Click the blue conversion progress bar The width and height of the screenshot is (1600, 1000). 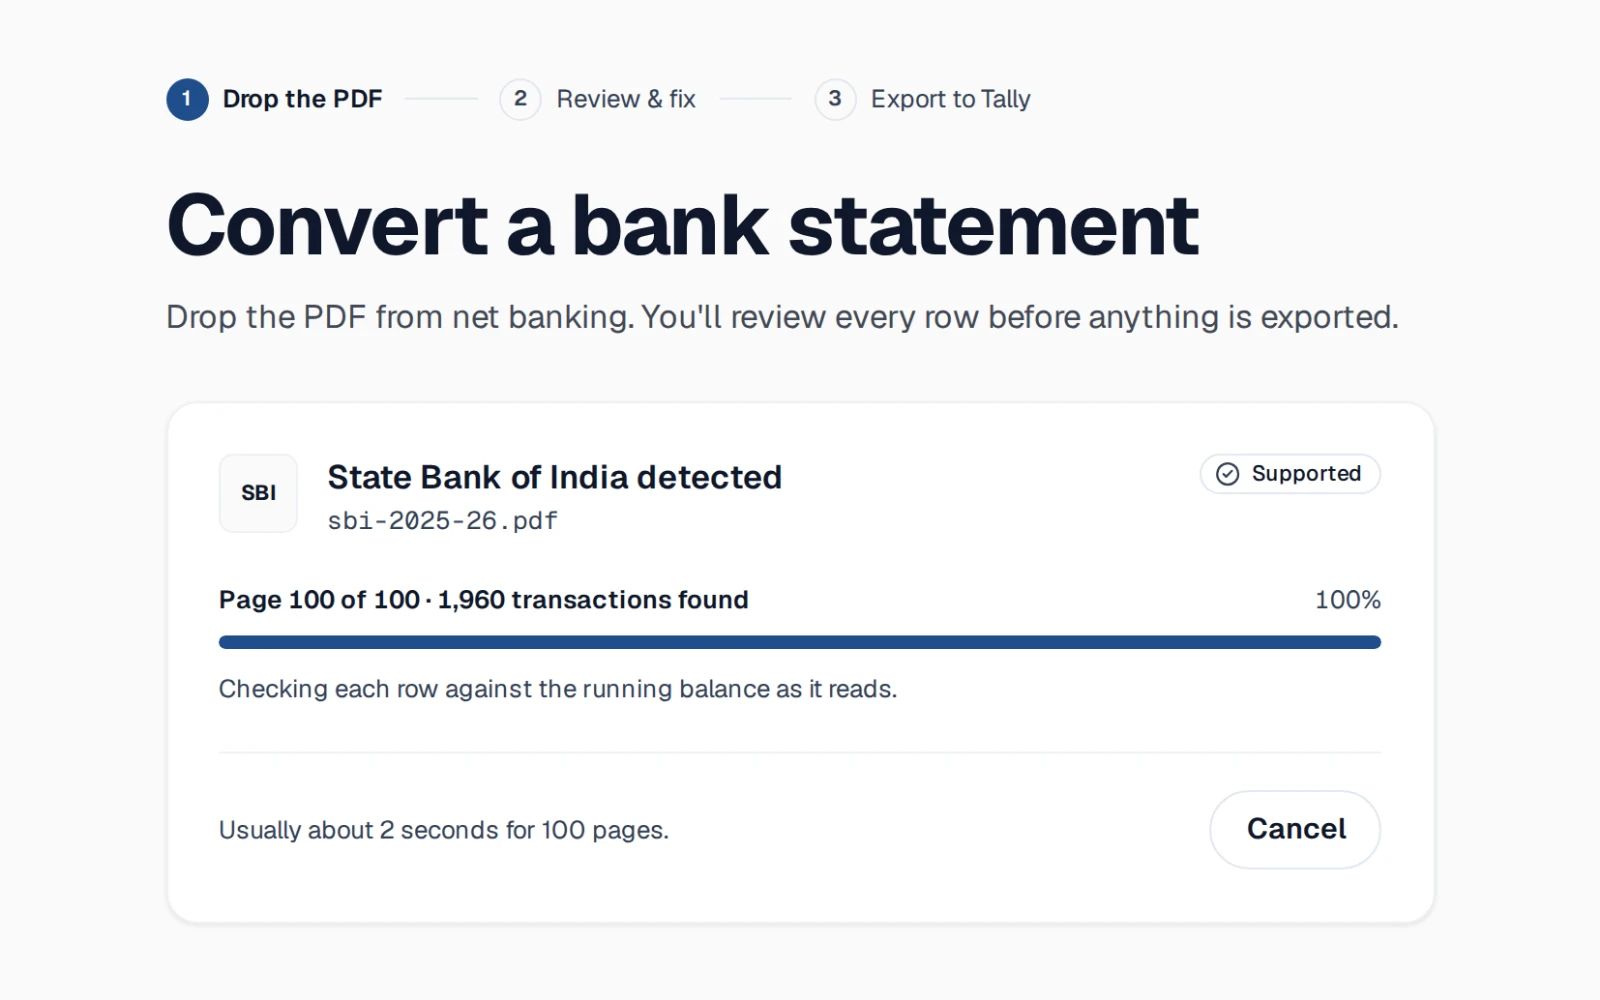point(800,642)
